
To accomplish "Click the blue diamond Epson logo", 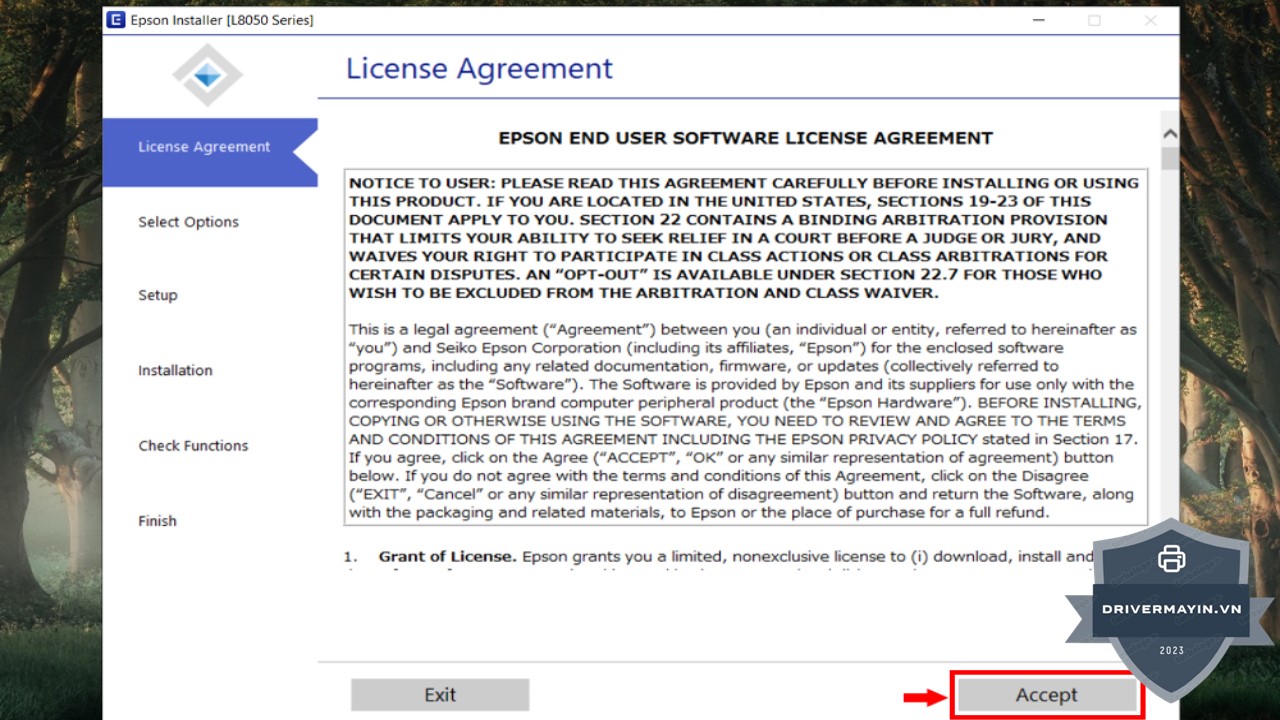I will tap(207, 75).
